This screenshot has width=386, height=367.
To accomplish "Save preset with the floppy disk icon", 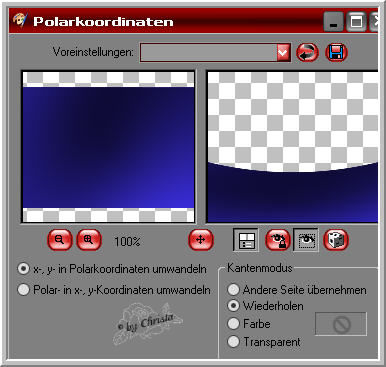I will [x=336, y=53].
